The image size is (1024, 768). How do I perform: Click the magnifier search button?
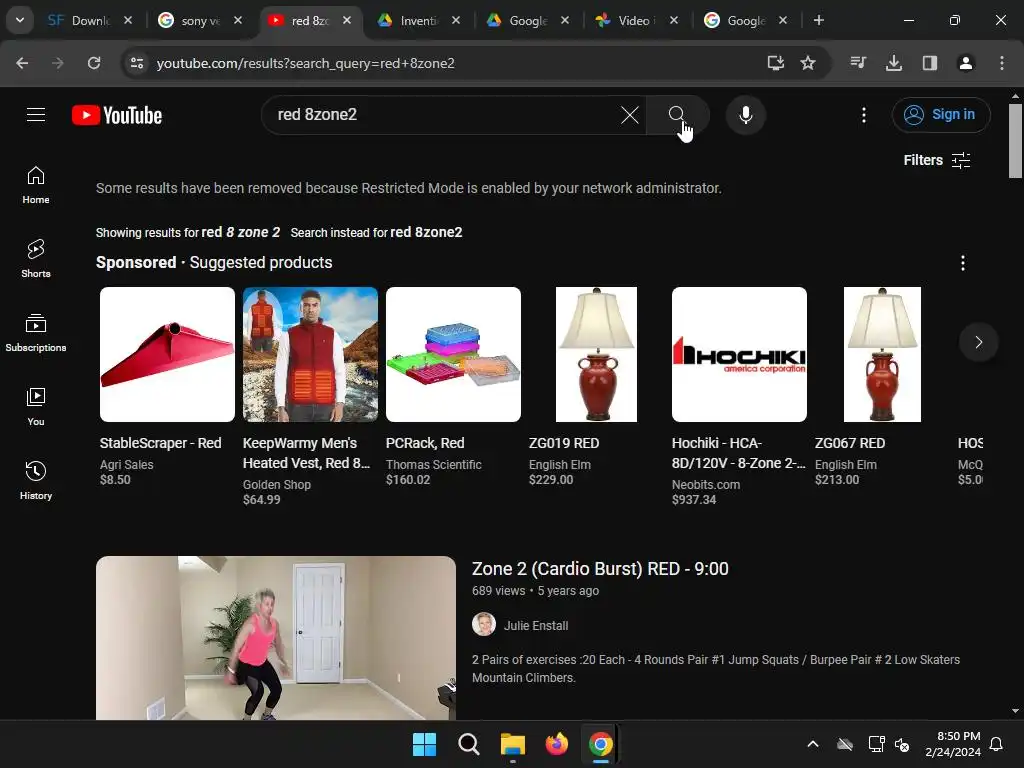(x=677, y=115)
